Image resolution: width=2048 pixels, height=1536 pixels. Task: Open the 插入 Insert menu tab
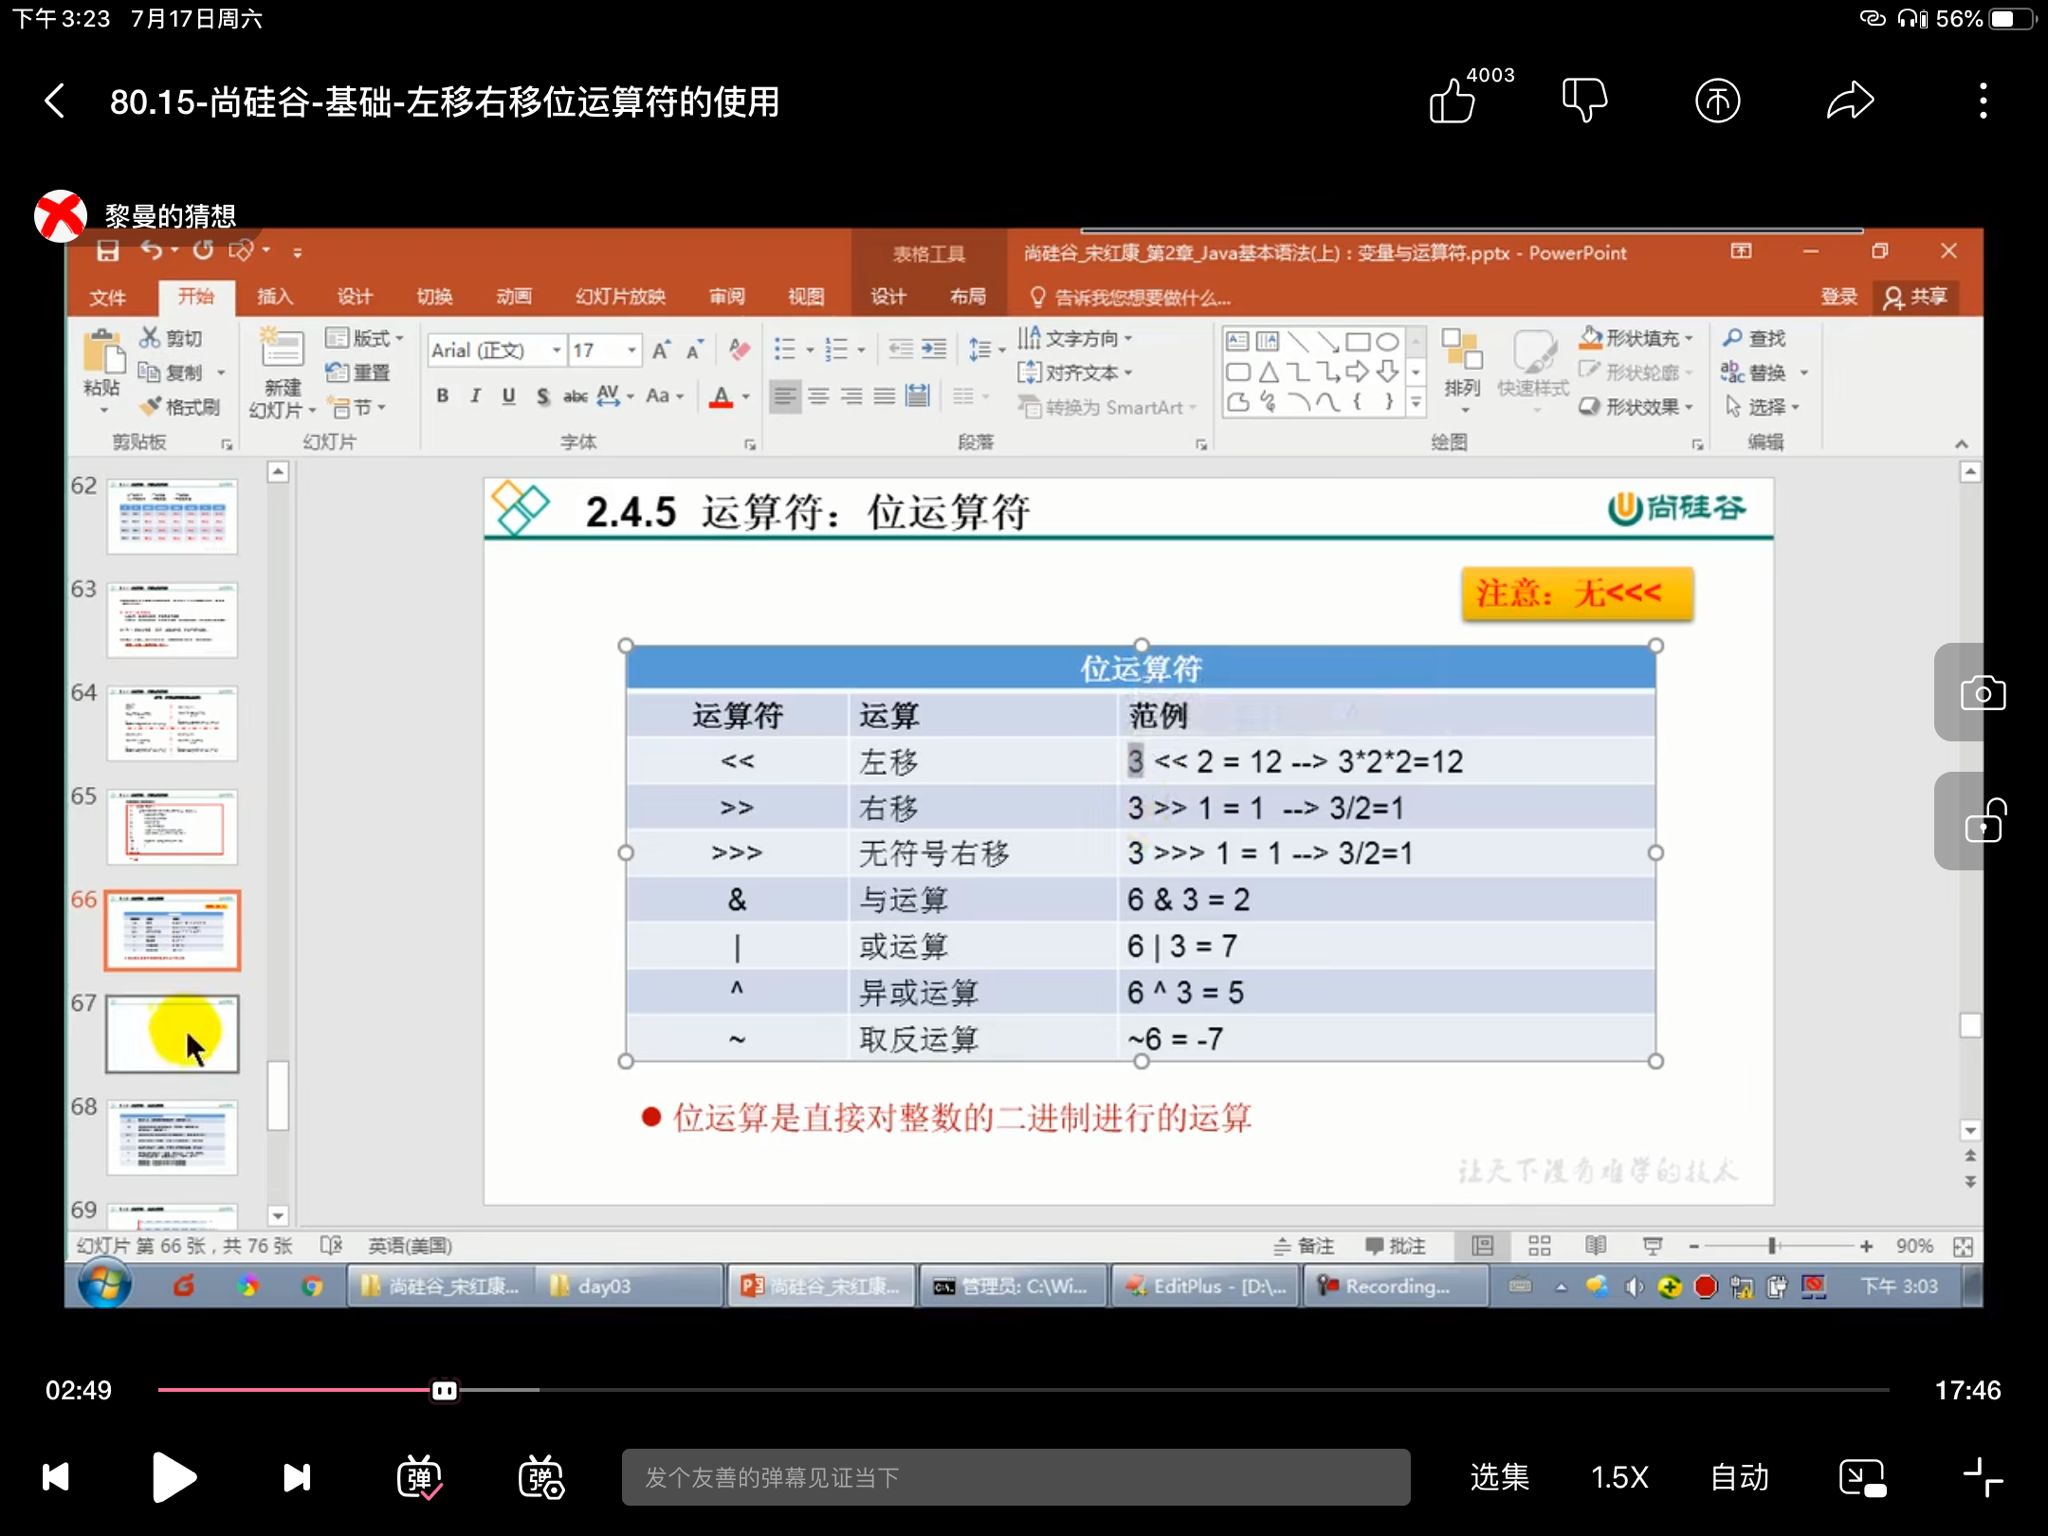(x=277, y=297)
